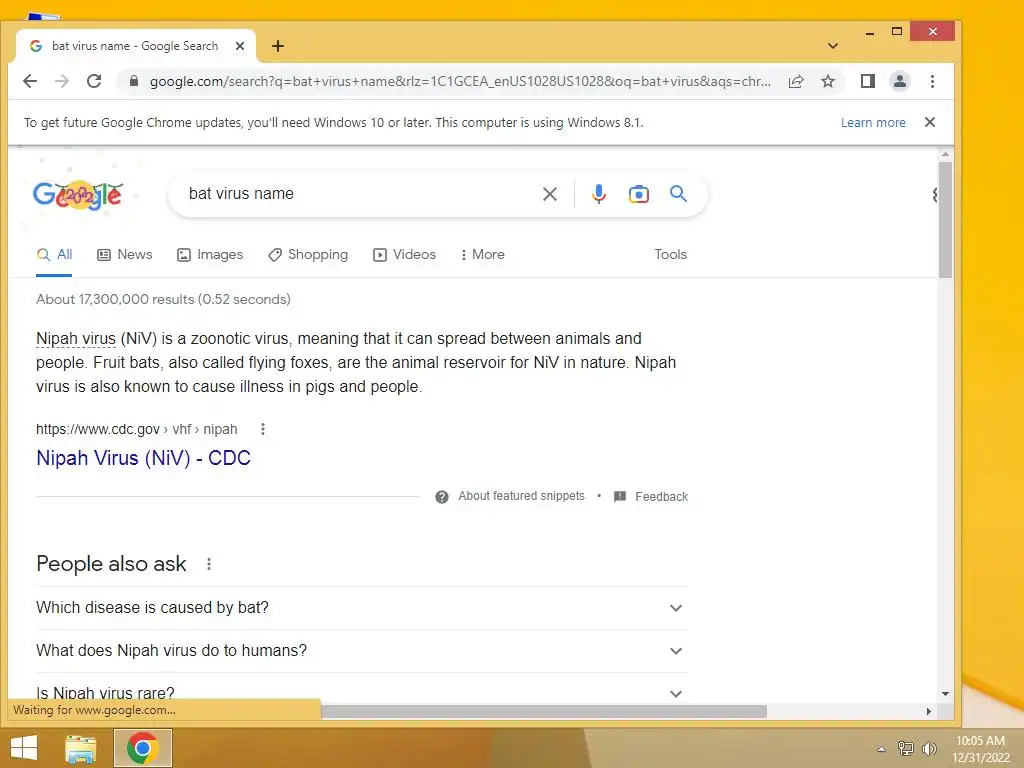Click the Chrome taskbar icon

pos(143,748)
